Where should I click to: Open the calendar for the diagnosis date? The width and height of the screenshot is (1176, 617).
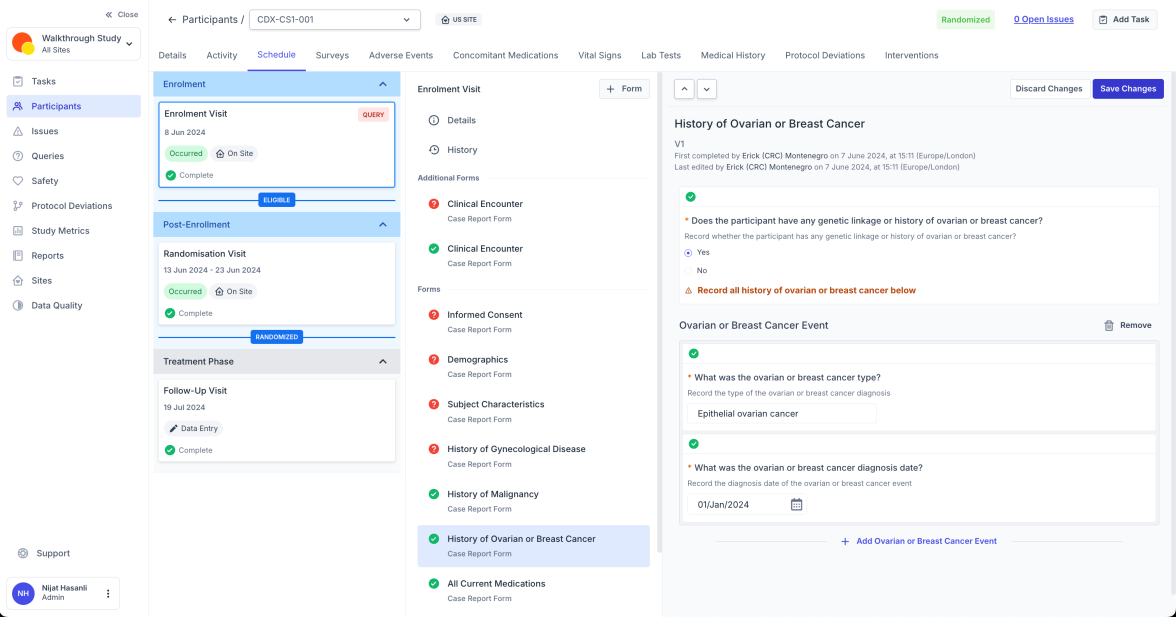[796, 504]
